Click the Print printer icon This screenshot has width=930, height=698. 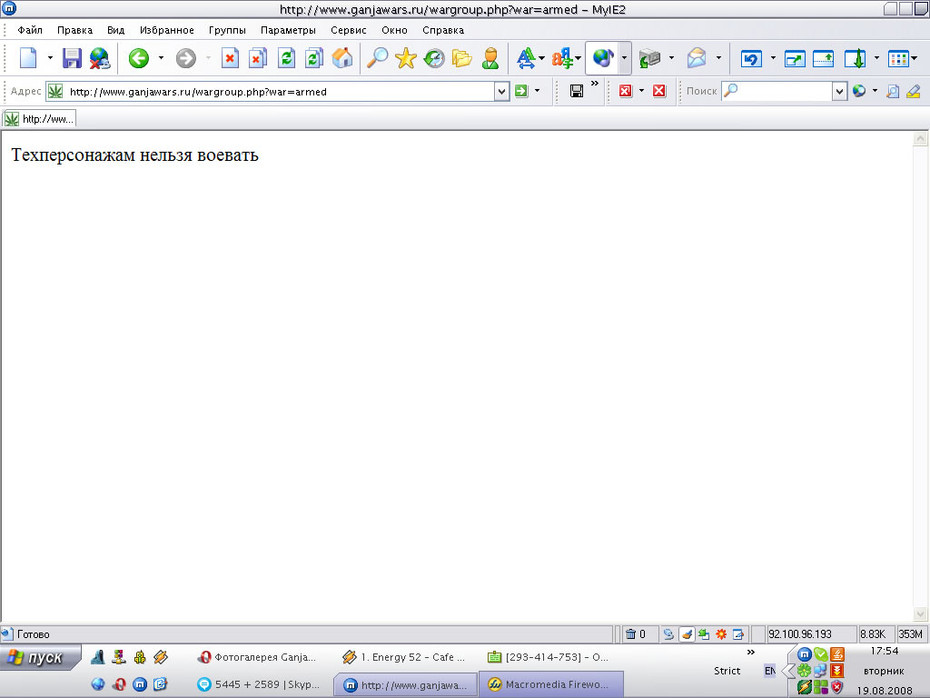[x=649, y=58]
